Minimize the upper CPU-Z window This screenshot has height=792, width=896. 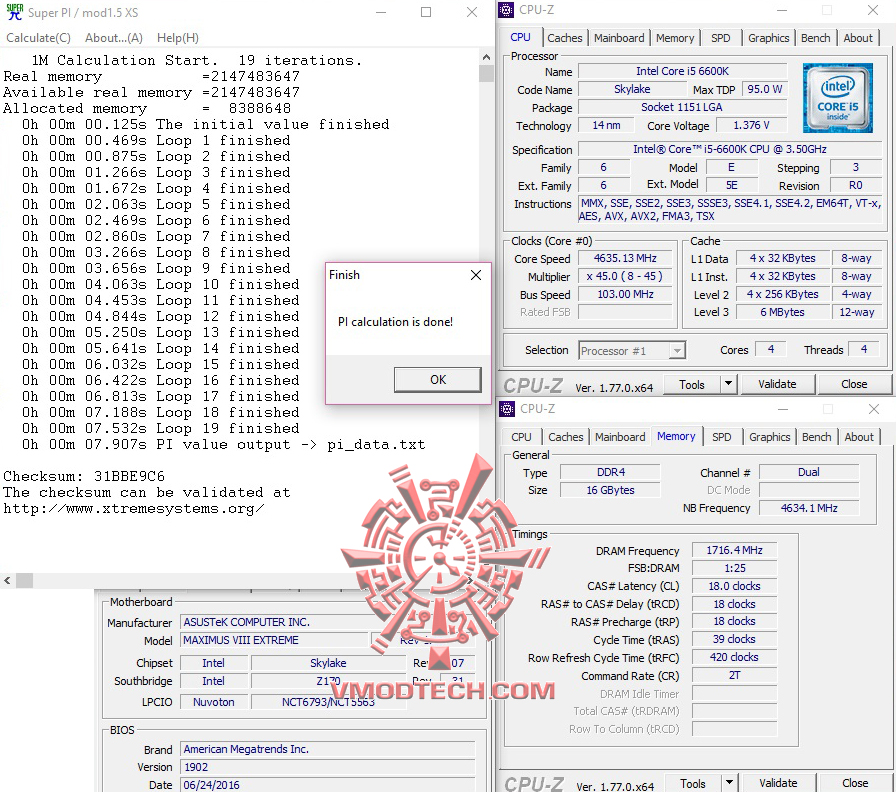coord(782,10)
